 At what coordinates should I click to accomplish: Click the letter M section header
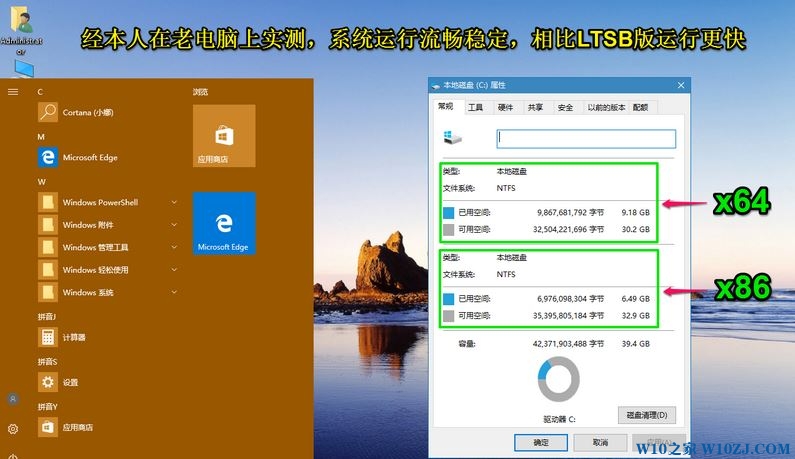pyautogui.click(x=41, y=137)
